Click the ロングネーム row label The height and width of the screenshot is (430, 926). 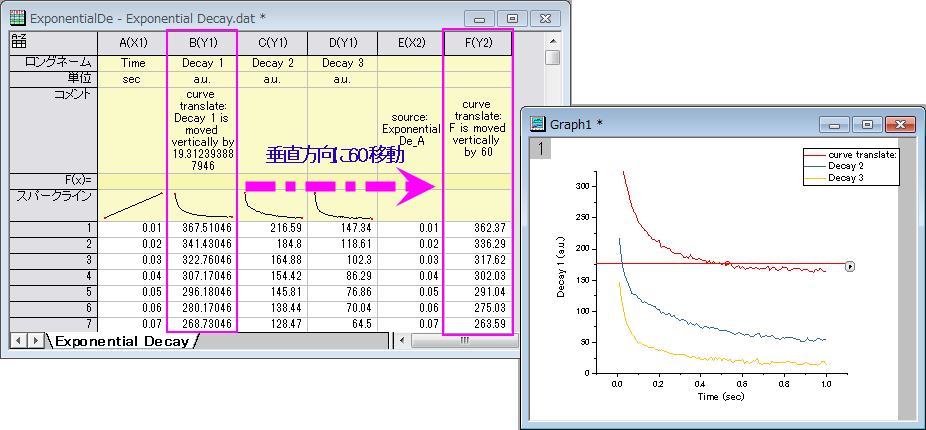[53, 63]
